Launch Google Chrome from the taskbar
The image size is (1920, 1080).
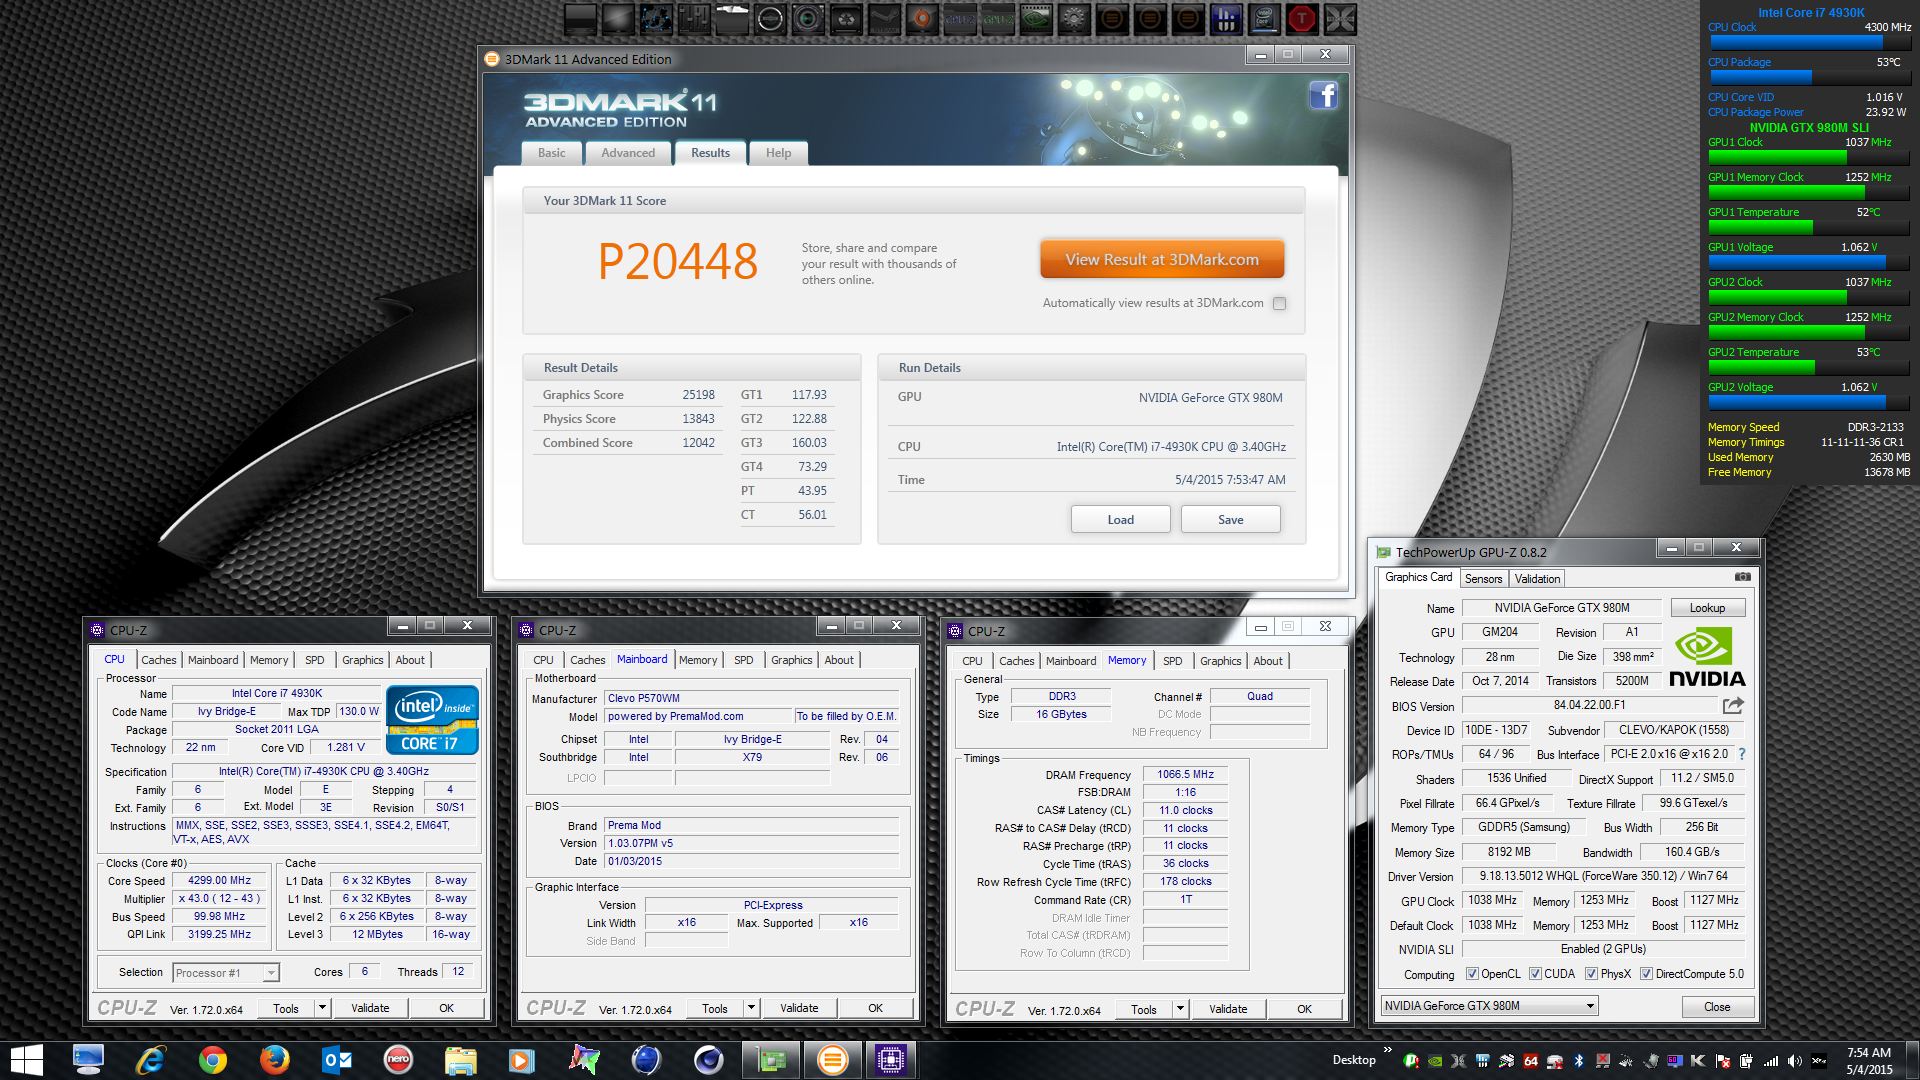212,1060
